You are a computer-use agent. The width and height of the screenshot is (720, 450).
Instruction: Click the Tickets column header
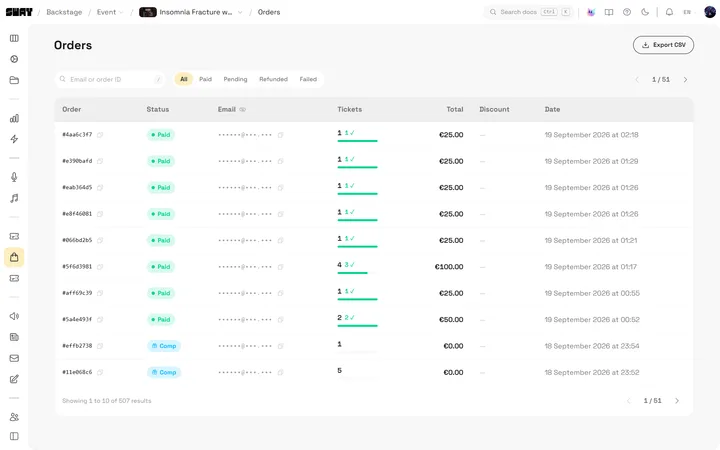349,110
